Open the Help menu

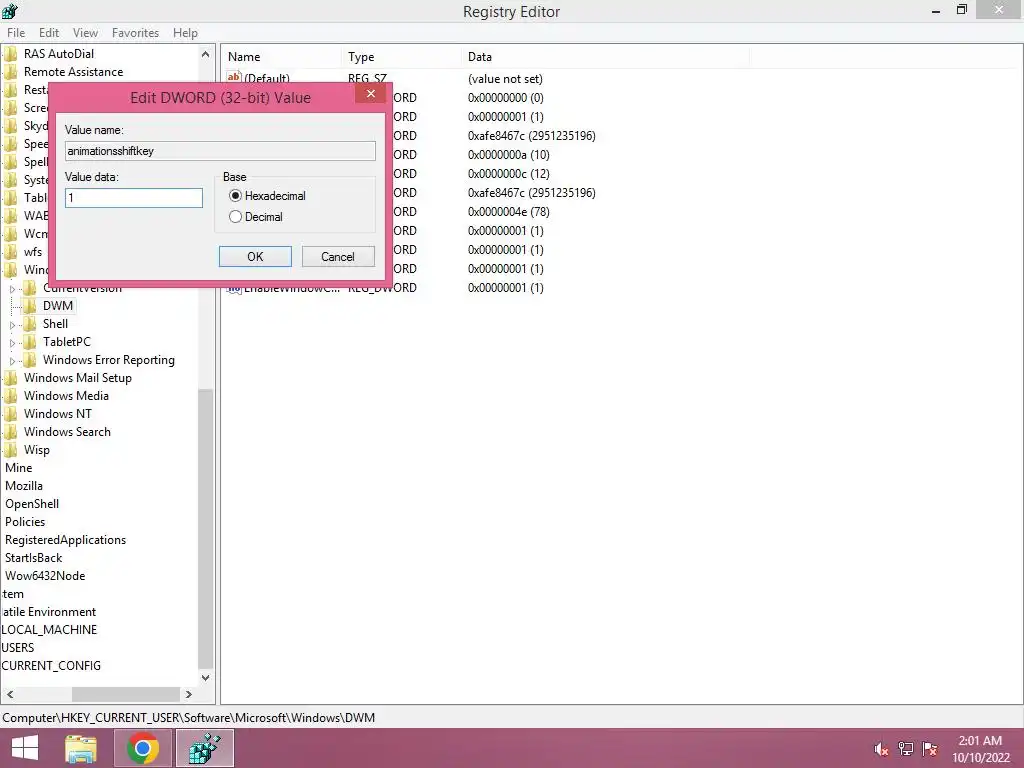(x=185, y=33)
